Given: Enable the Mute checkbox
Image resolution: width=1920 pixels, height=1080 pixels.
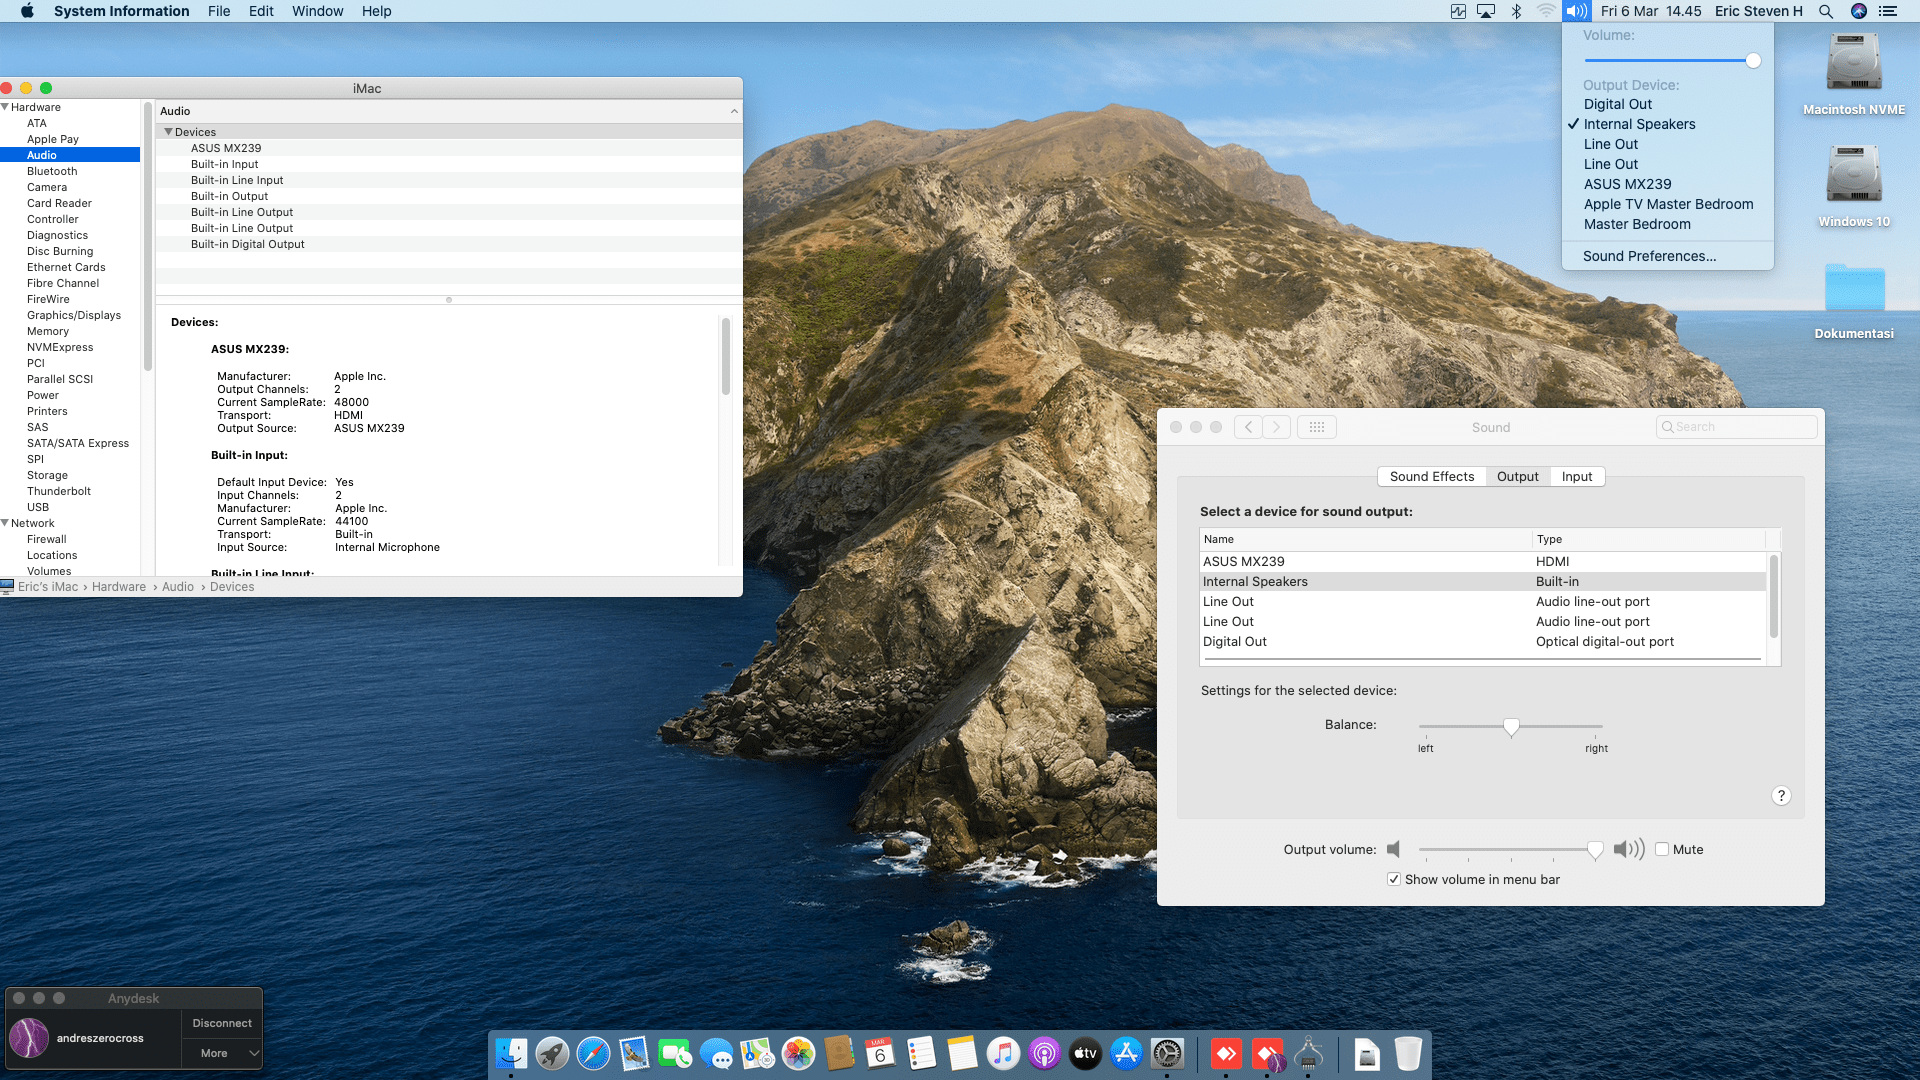Looking at the screenshot, I should (x=1662, y=849).
